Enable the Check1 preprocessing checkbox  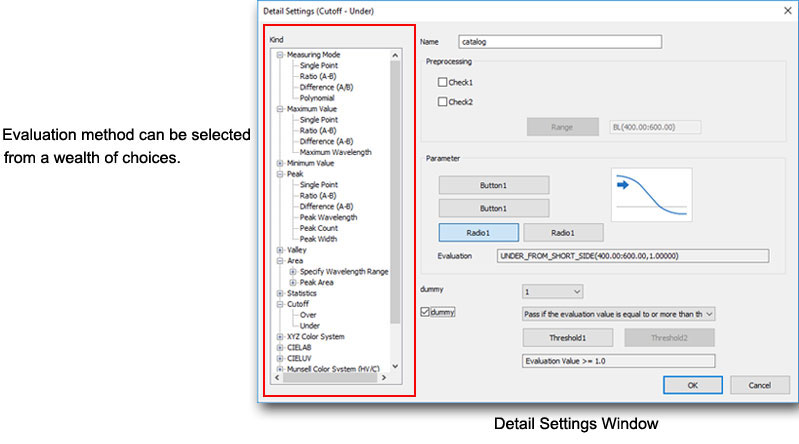442,82
